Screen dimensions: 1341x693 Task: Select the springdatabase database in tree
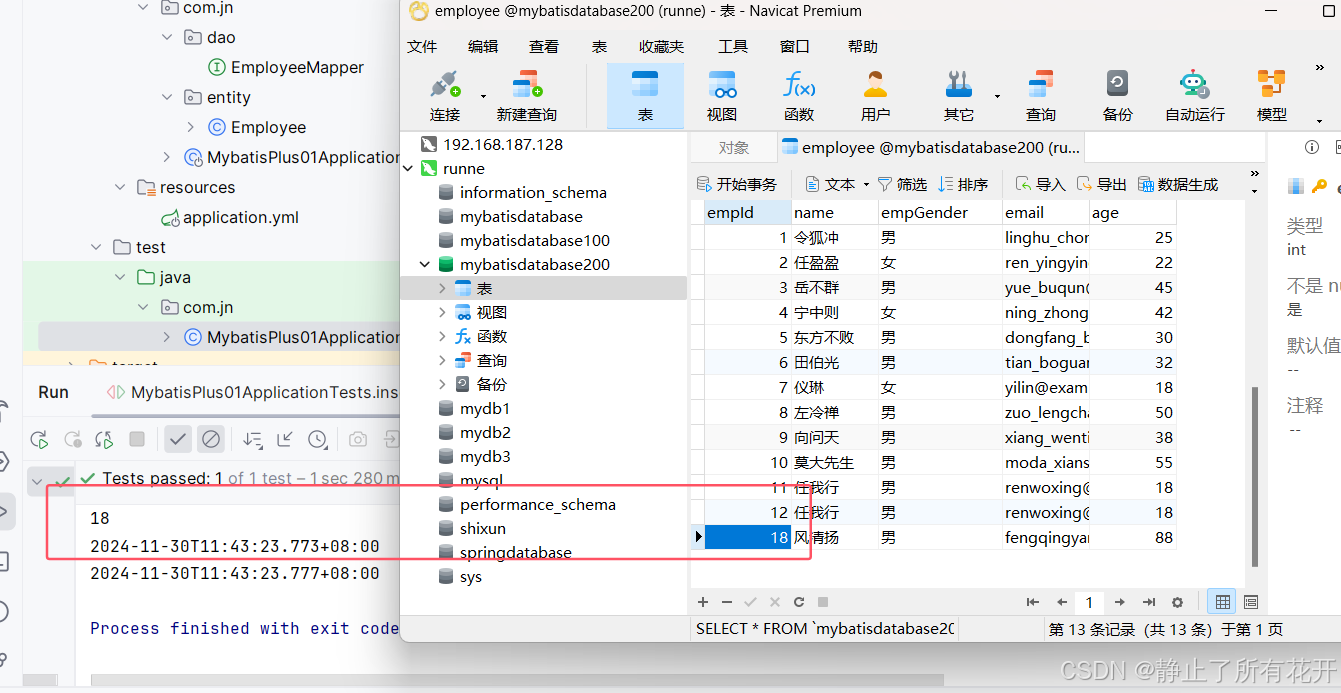[x=515, y=553]
